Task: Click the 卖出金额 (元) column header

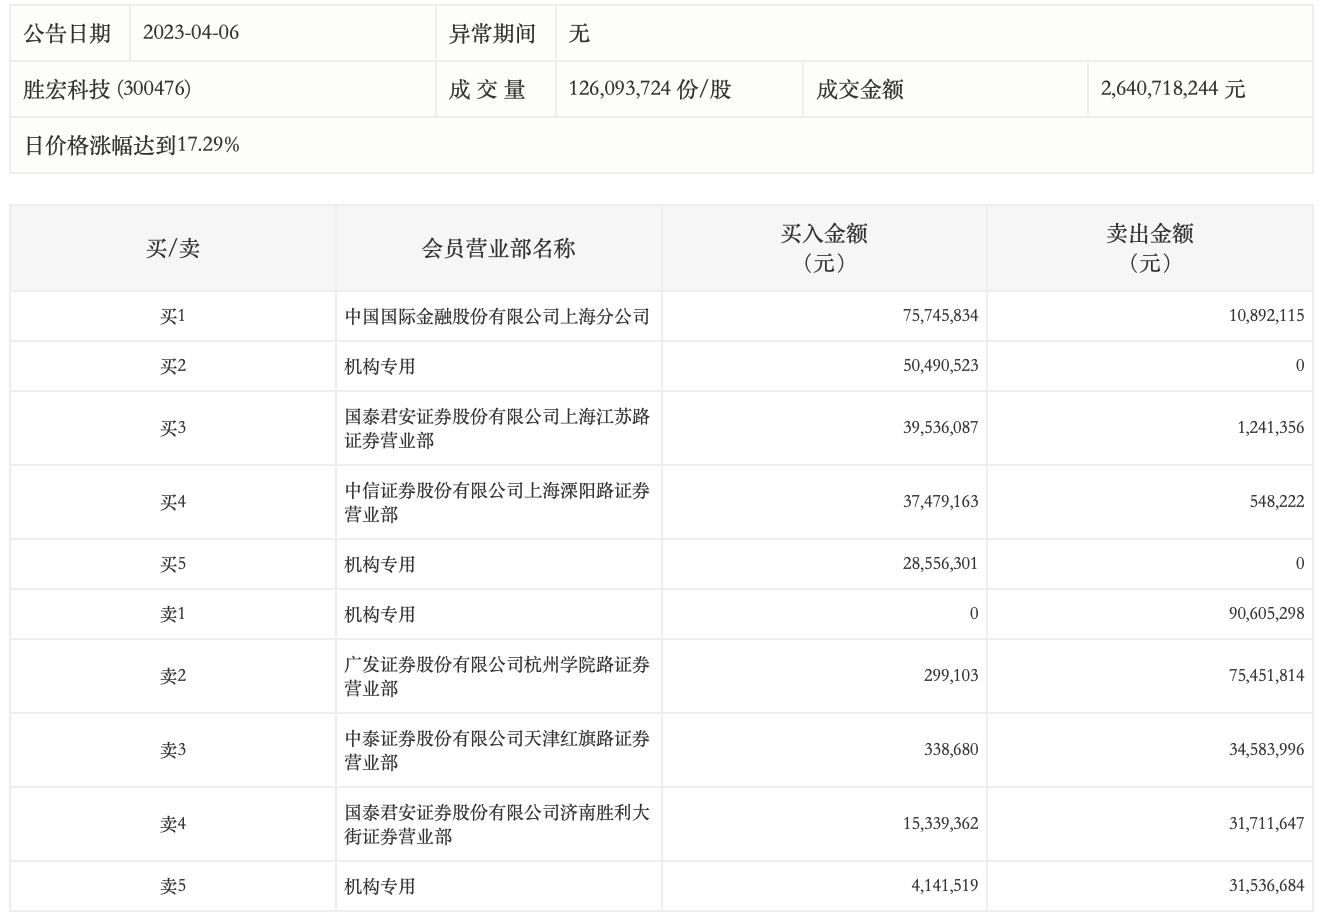Action: (1149, 248)
